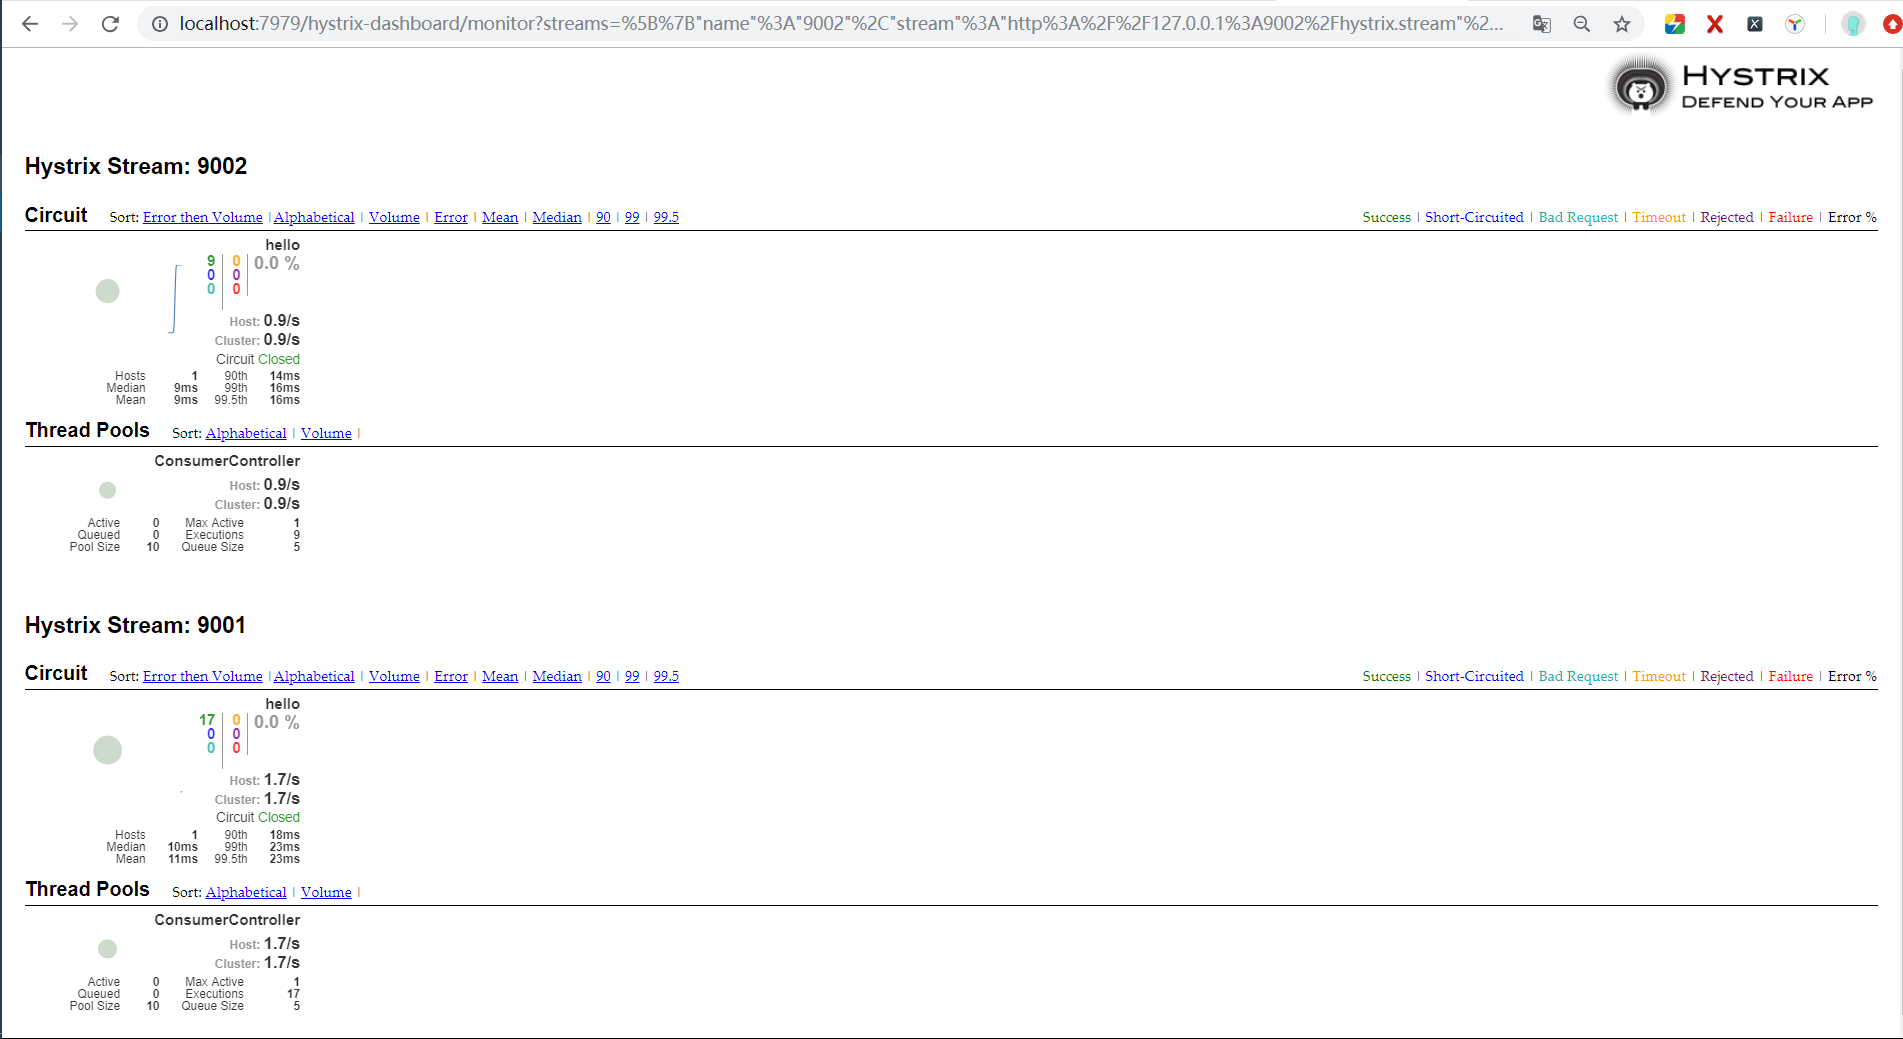Go back with the browser back arrow
The height and width of the screenshot is (1039, 1903).
(x=30, y=24)
